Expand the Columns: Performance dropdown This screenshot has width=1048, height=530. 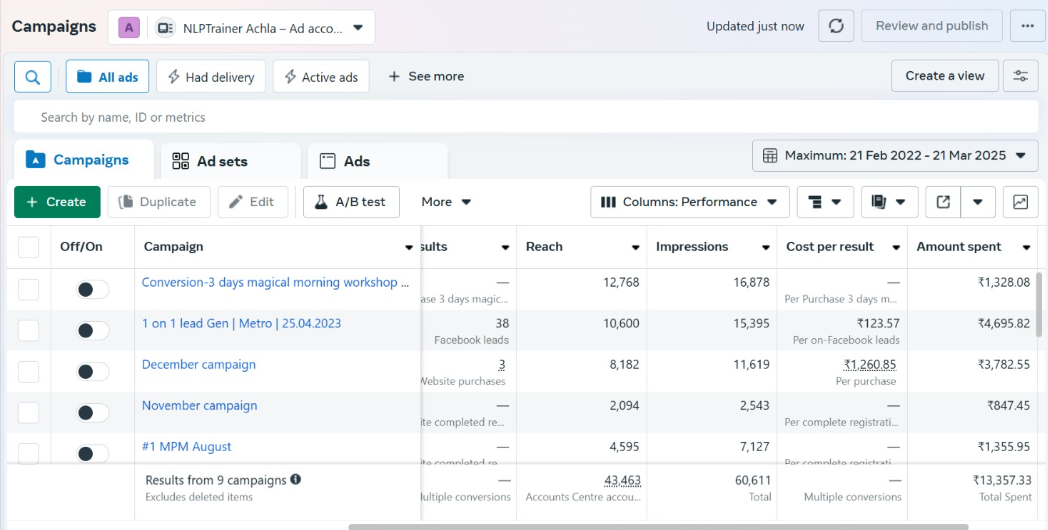coord(689,202)
